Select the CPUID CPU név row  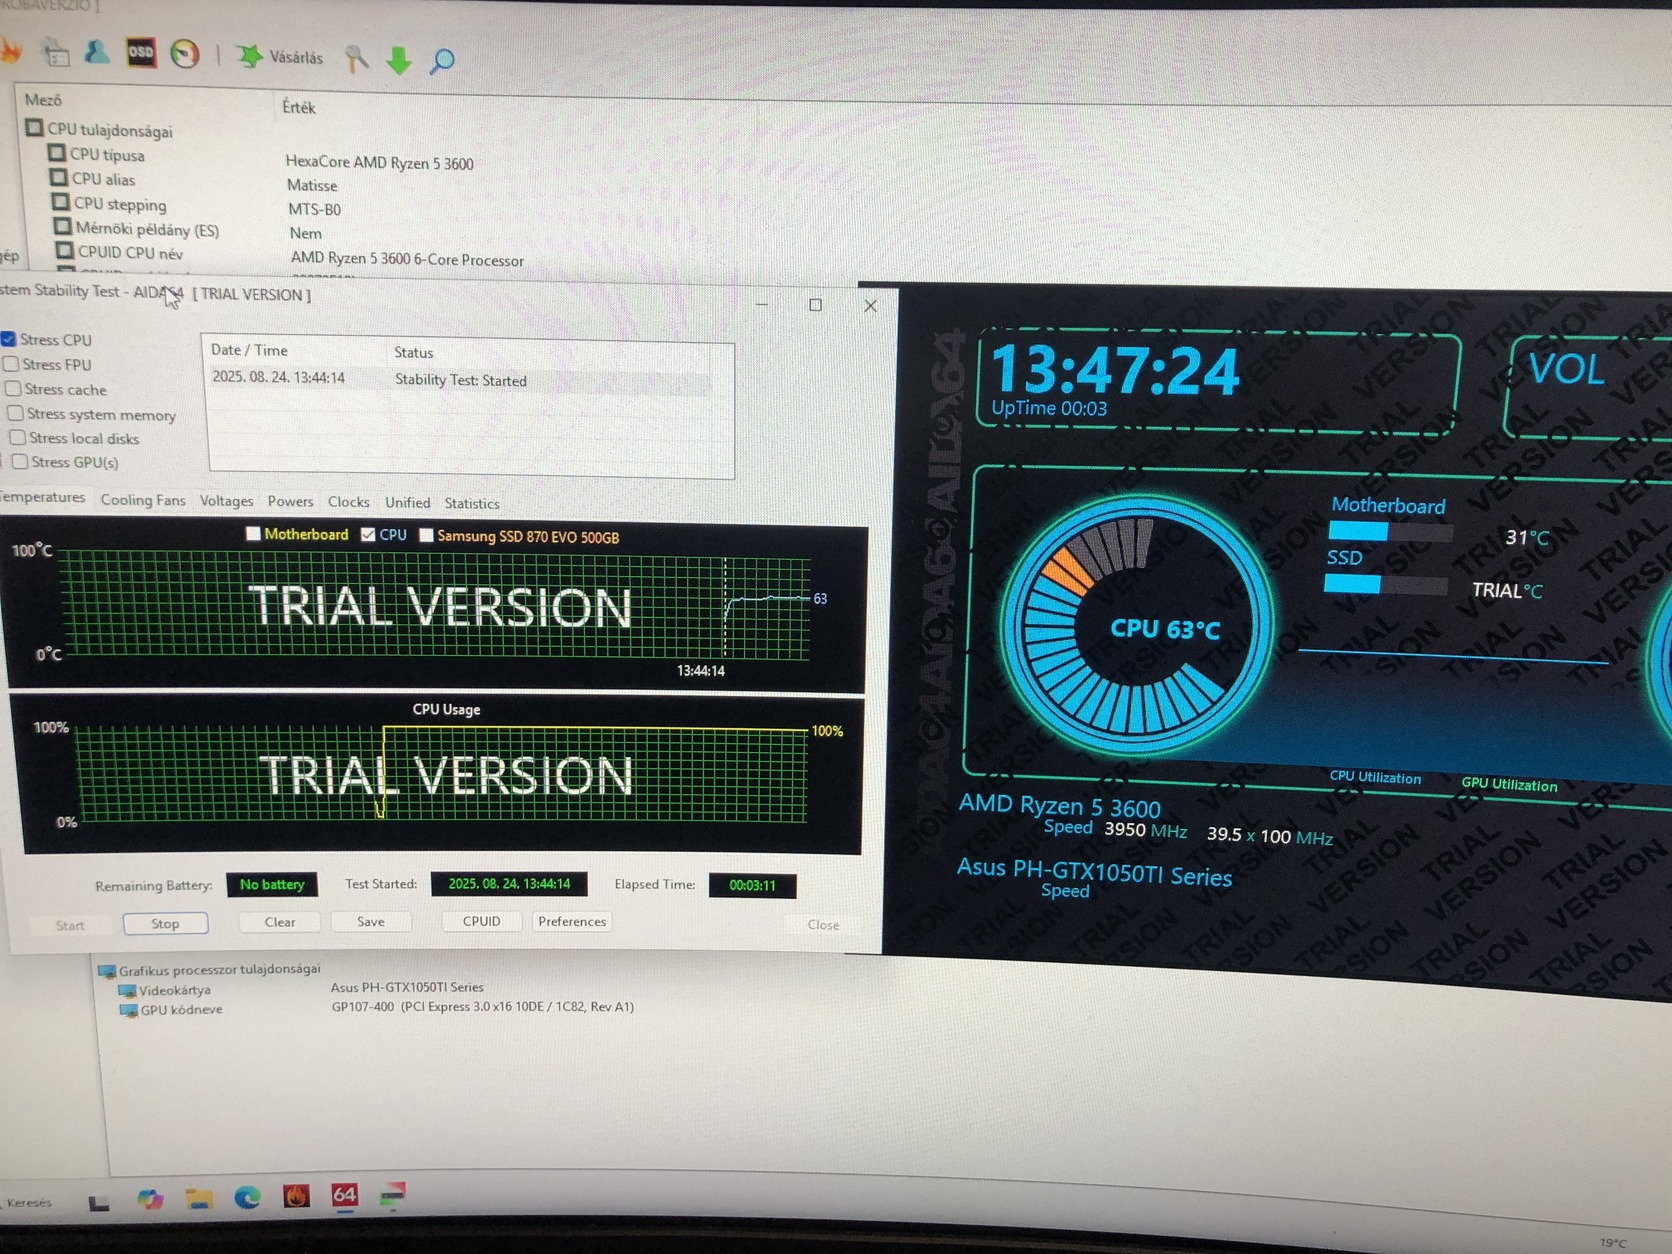click(x=130, y=253)
